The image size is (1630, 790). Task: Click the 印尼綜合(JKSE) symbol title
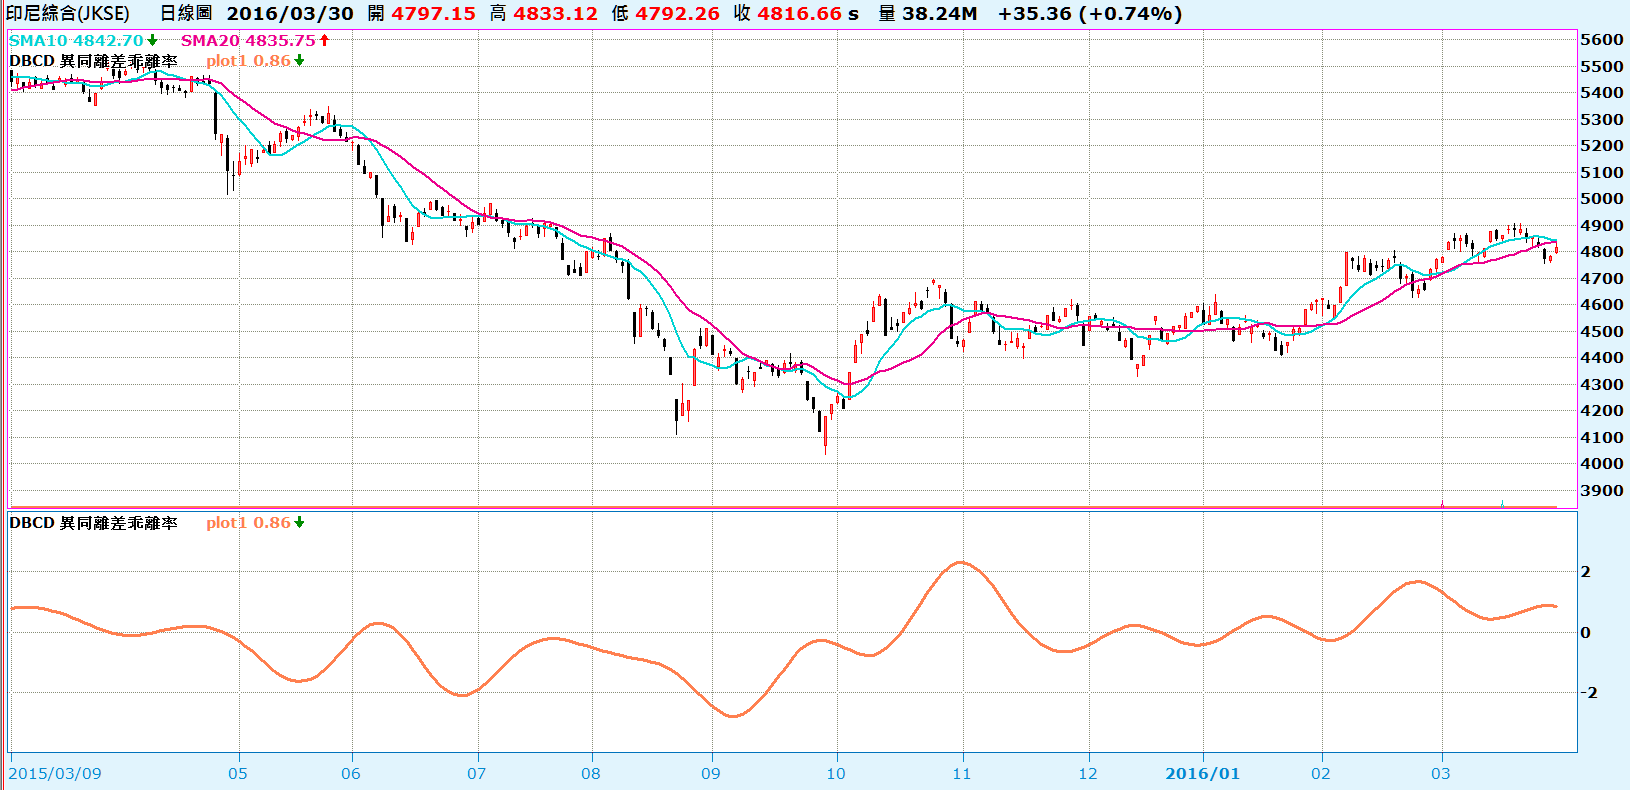(68, 14)
